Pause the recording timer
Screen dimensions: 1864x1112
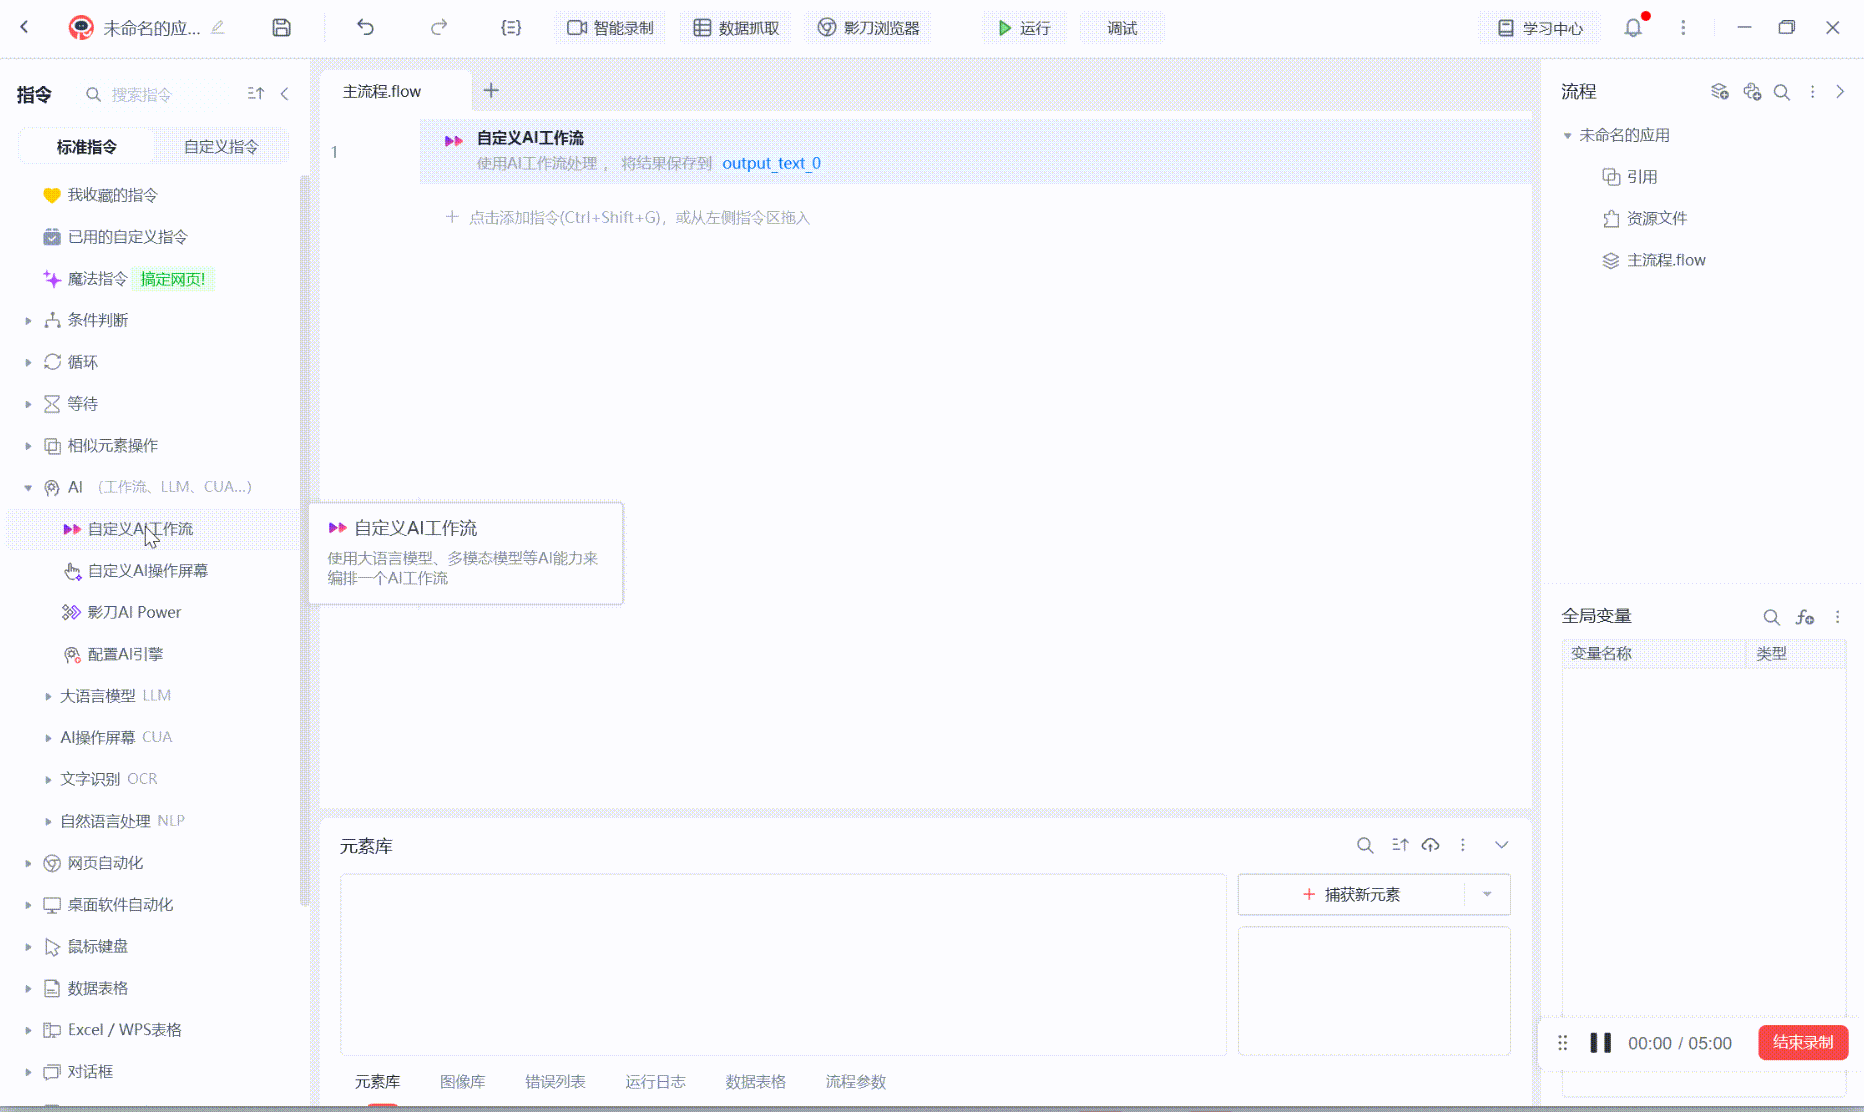coord(1600,1043)
